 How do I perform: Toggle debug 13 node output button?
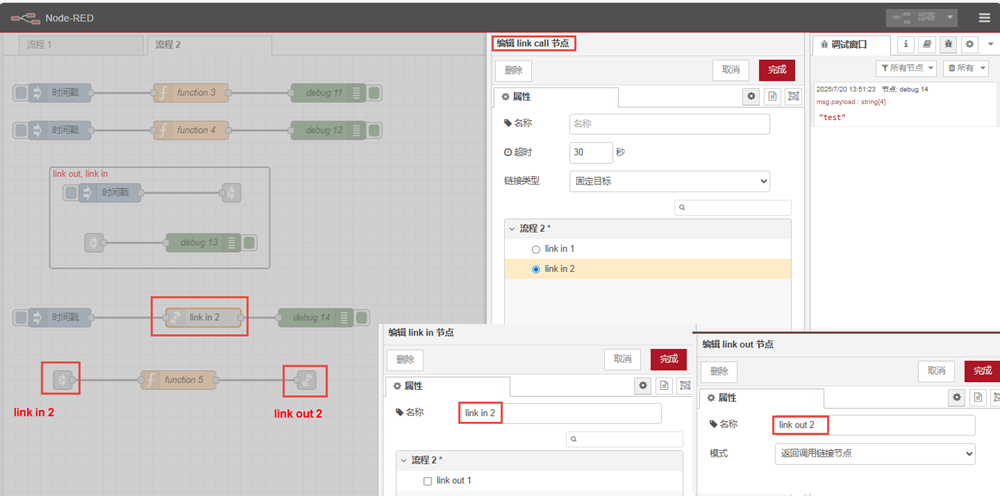(x=250, y=243)
